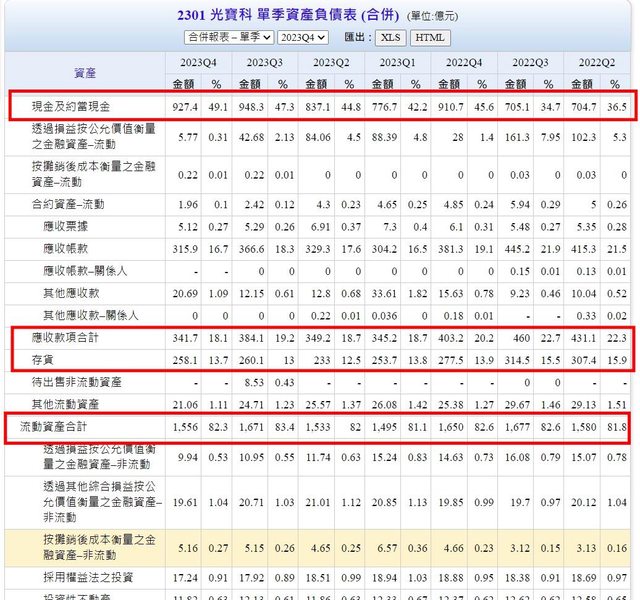Export the table using the HTML button

(x=429, y=37)
